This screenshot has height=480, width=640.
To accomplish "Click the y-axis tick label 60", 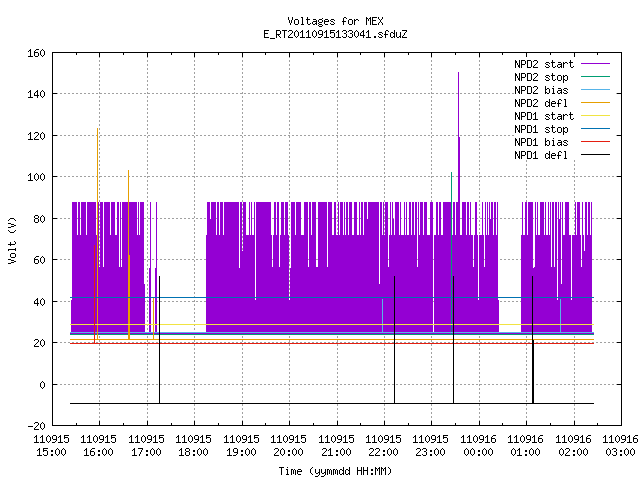I will (39, 260).
